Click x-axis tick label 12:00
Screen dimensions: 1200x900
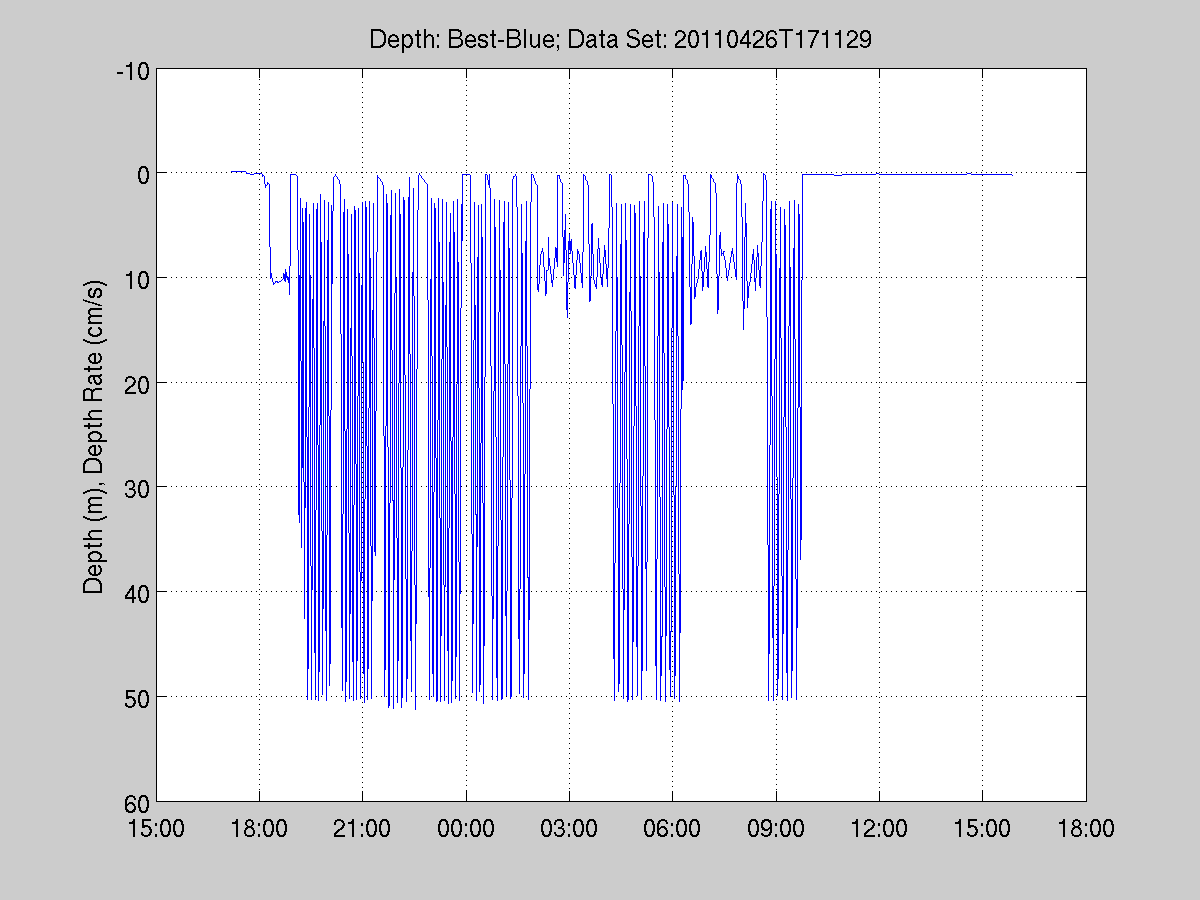[879, 829]
